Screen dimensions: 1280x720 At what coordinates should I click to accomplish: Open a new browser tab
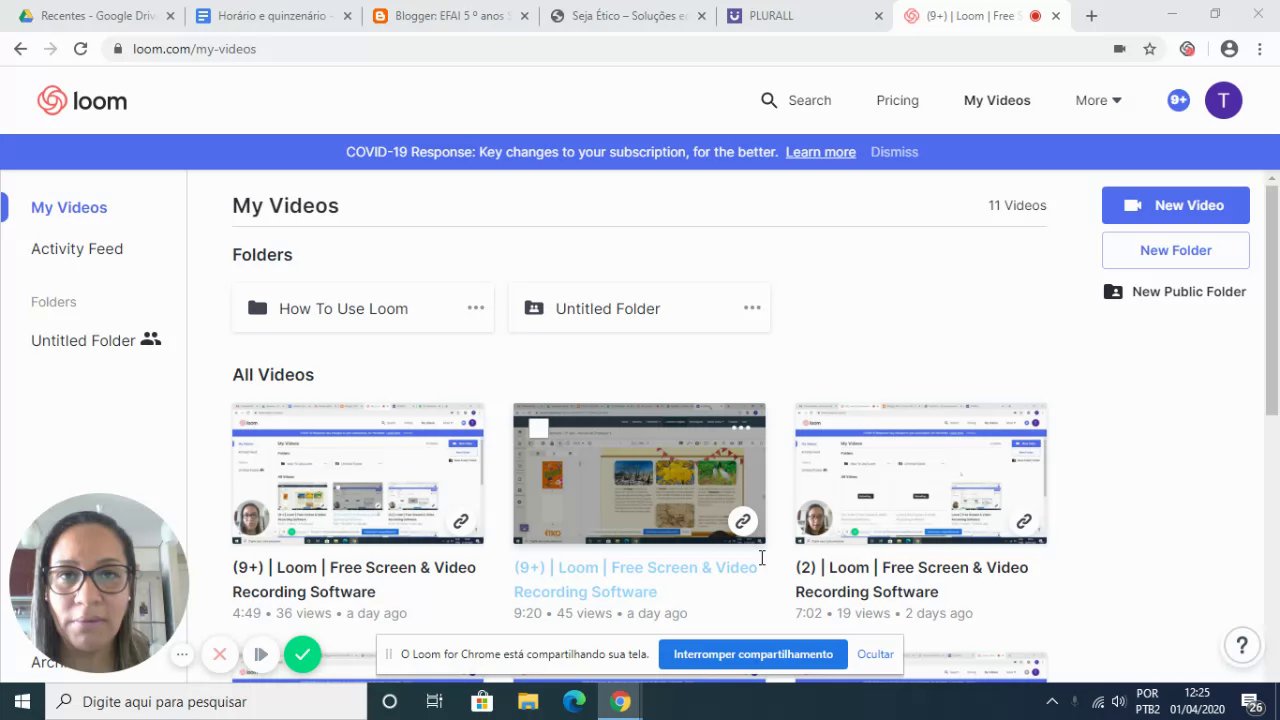pos(1091,16)
